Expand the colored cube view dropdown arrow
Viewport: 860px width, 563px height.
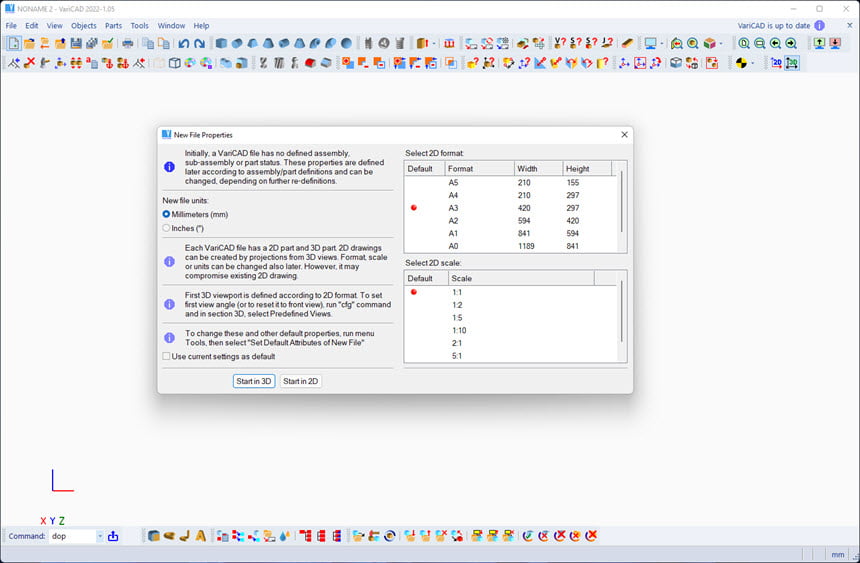coord(721,43)
